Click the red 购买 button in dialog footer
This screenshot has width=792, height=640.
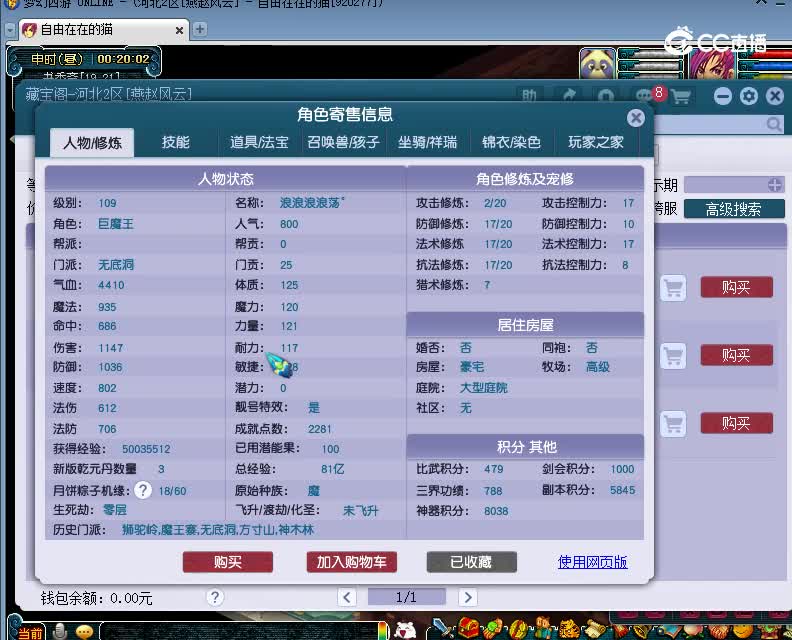pyautogui.click(x=228, y=562)
